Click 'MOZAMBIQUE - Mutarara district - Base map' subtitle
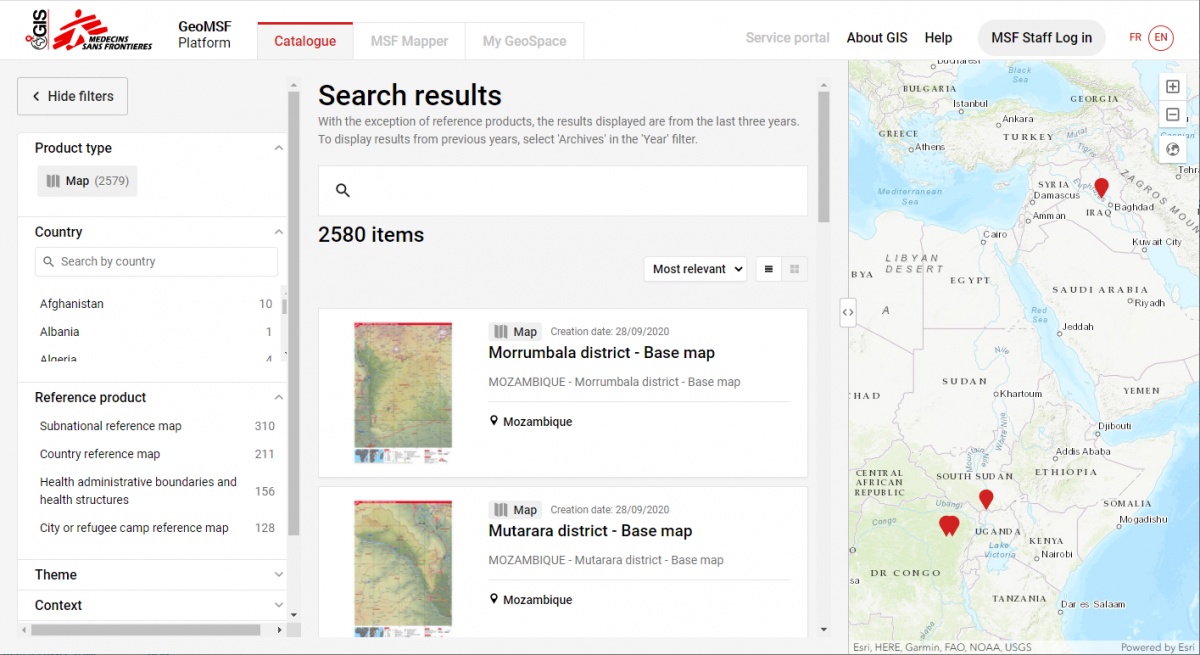 (x=606, y=560)
